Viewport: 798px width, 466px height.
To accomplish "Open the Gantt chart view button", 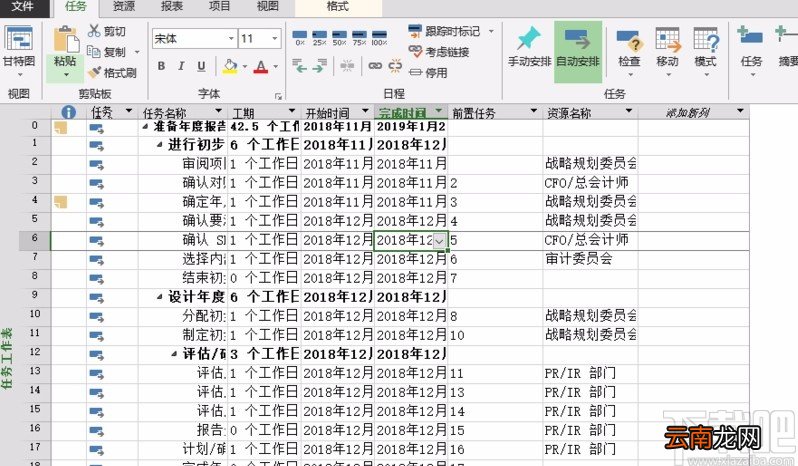I will 19,51.
